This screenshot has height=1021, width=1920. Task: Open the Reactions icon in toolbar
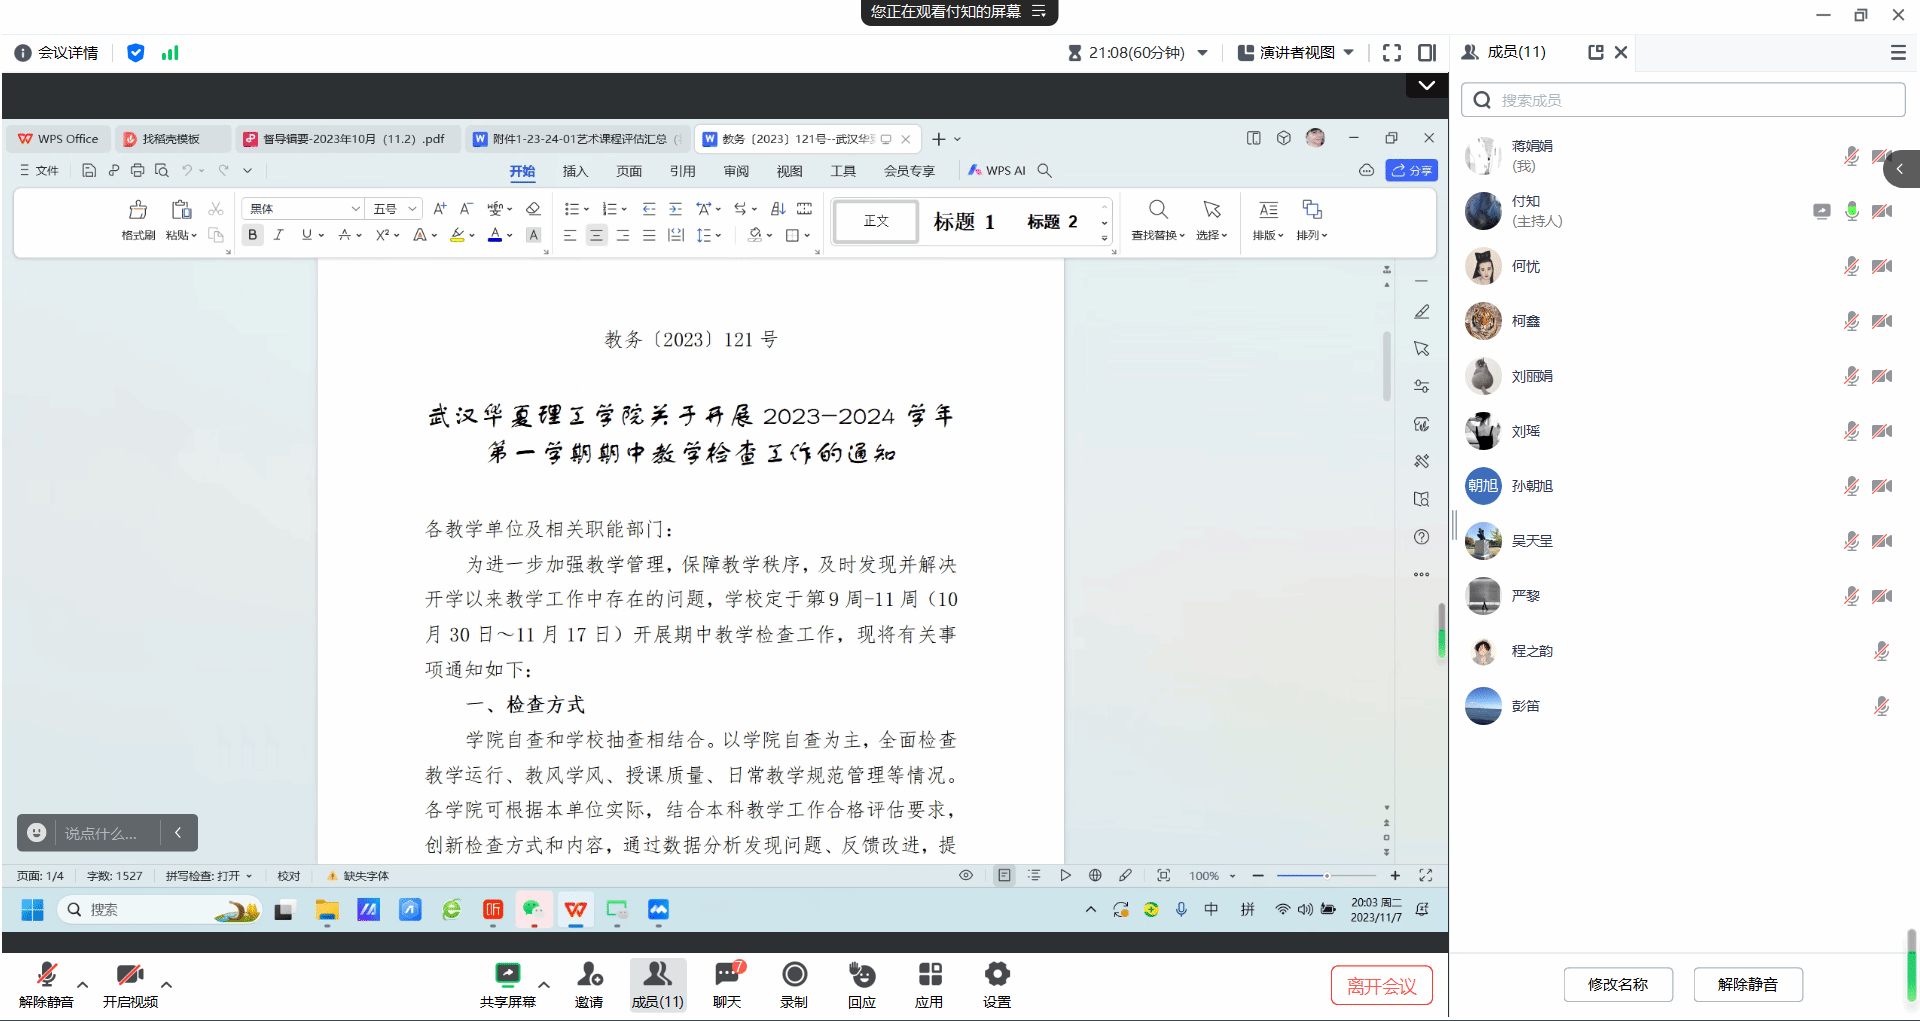click(x=861, y=975)
